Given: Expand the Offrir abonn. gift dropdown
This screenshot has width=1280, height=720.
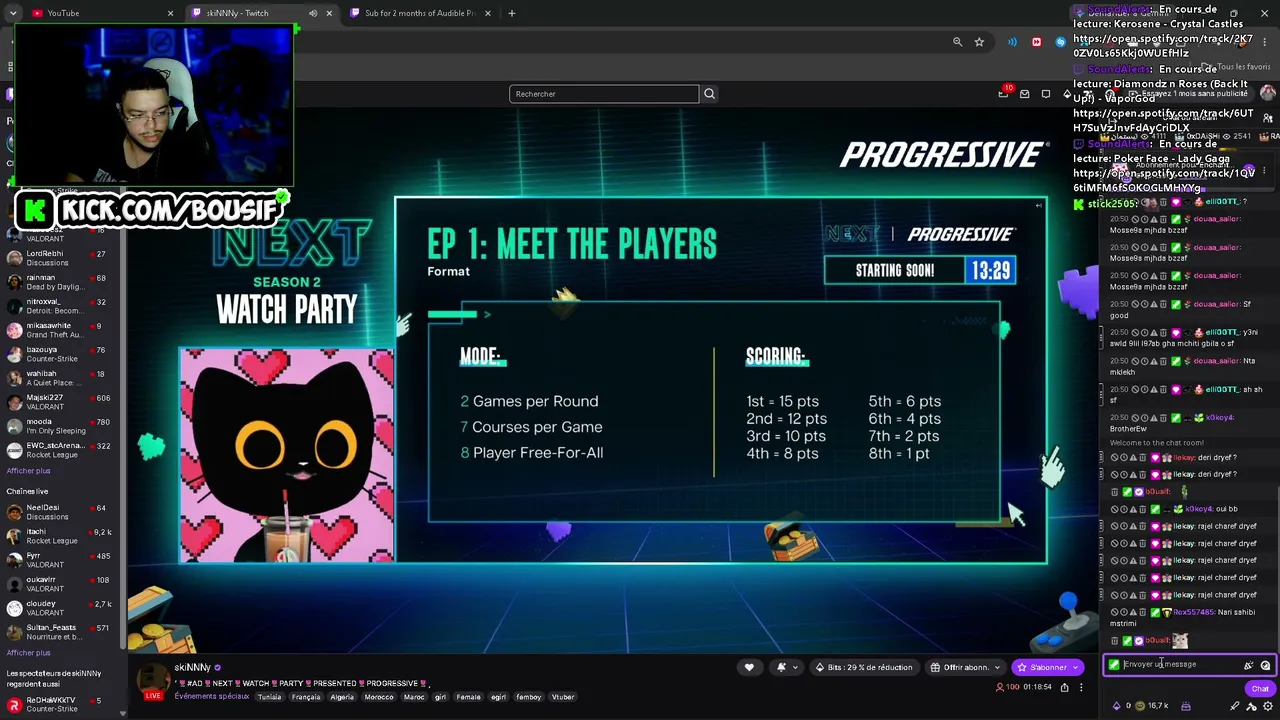Looking at the screenshot, I should point(965,667).
